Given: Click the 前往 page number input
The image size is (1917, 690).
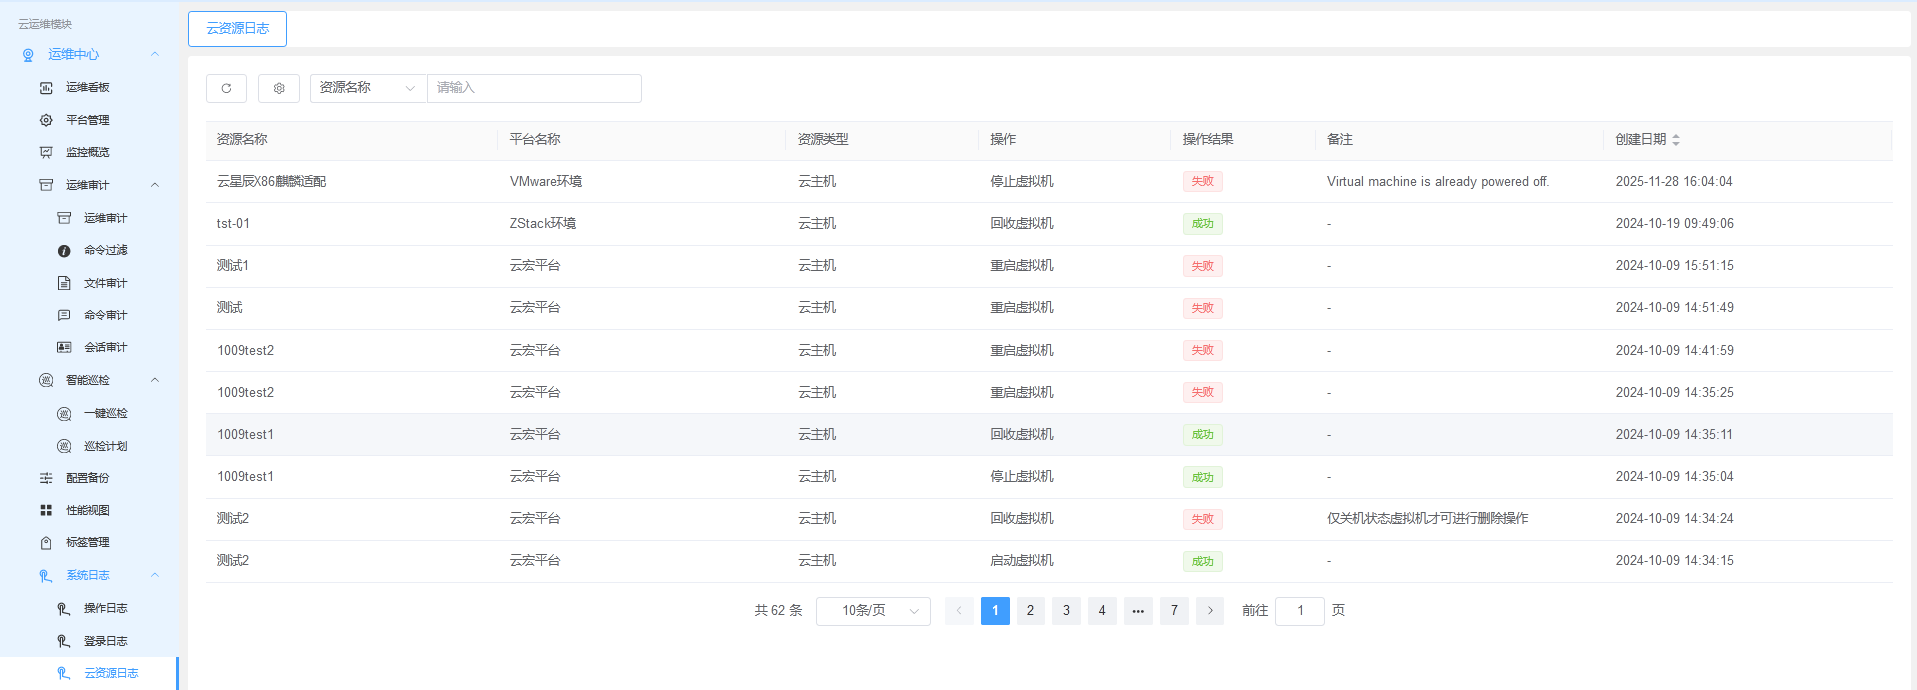Looking at the screenshot, I should (x=1300, y=611).
